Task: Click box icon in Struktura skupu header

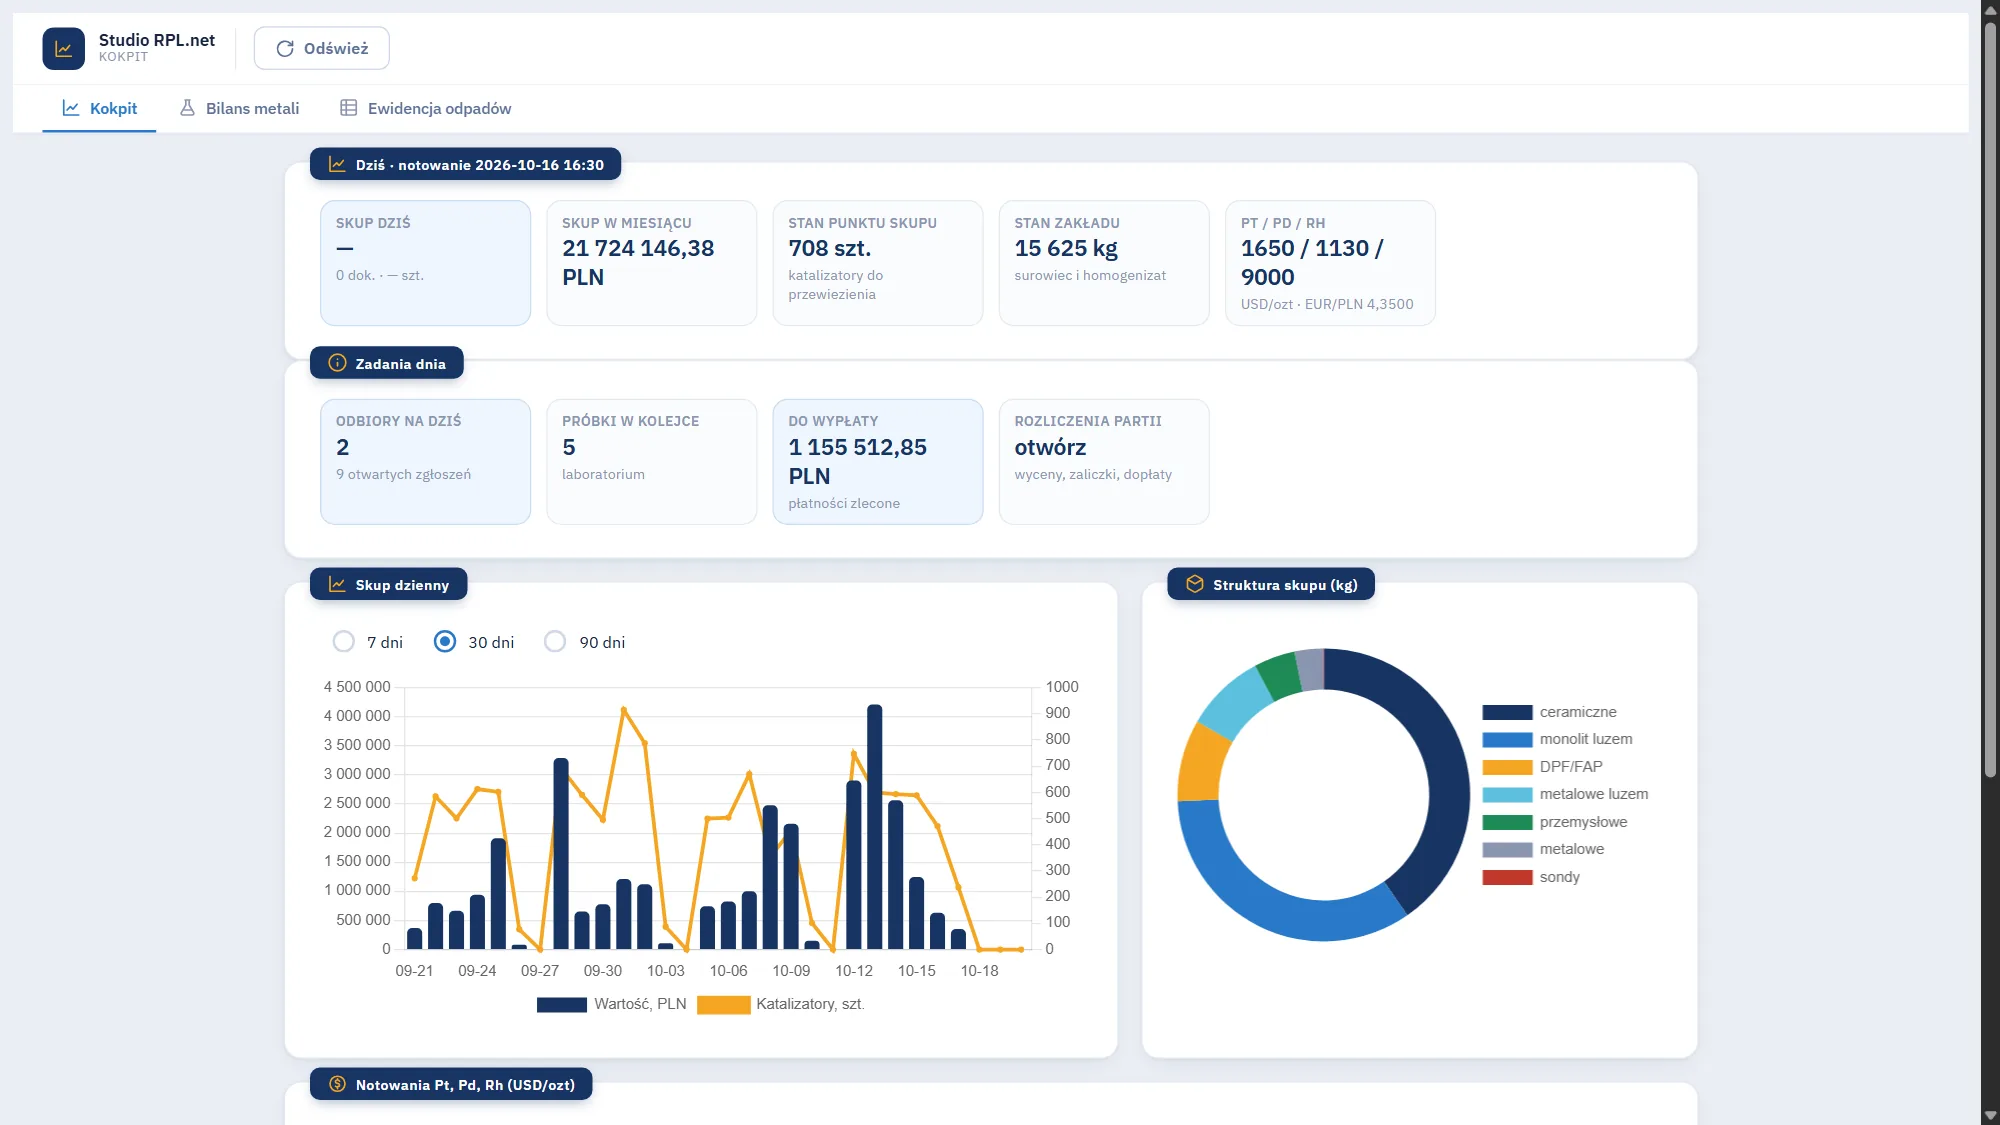Action: click(x=1195, y=584)
